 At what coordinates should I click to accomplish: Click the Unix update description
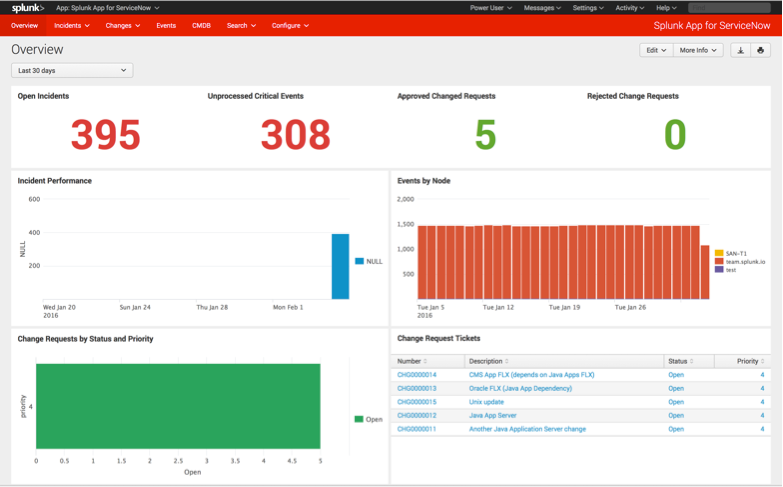click(x=486, y=402)
